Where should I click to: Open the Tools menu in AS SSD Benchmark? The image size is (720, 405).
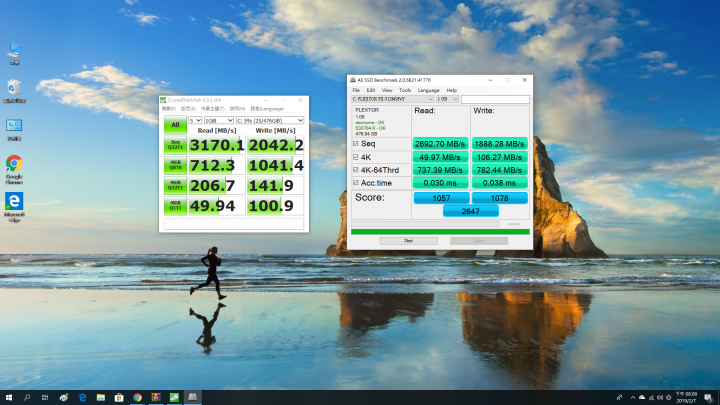[405, 90]
